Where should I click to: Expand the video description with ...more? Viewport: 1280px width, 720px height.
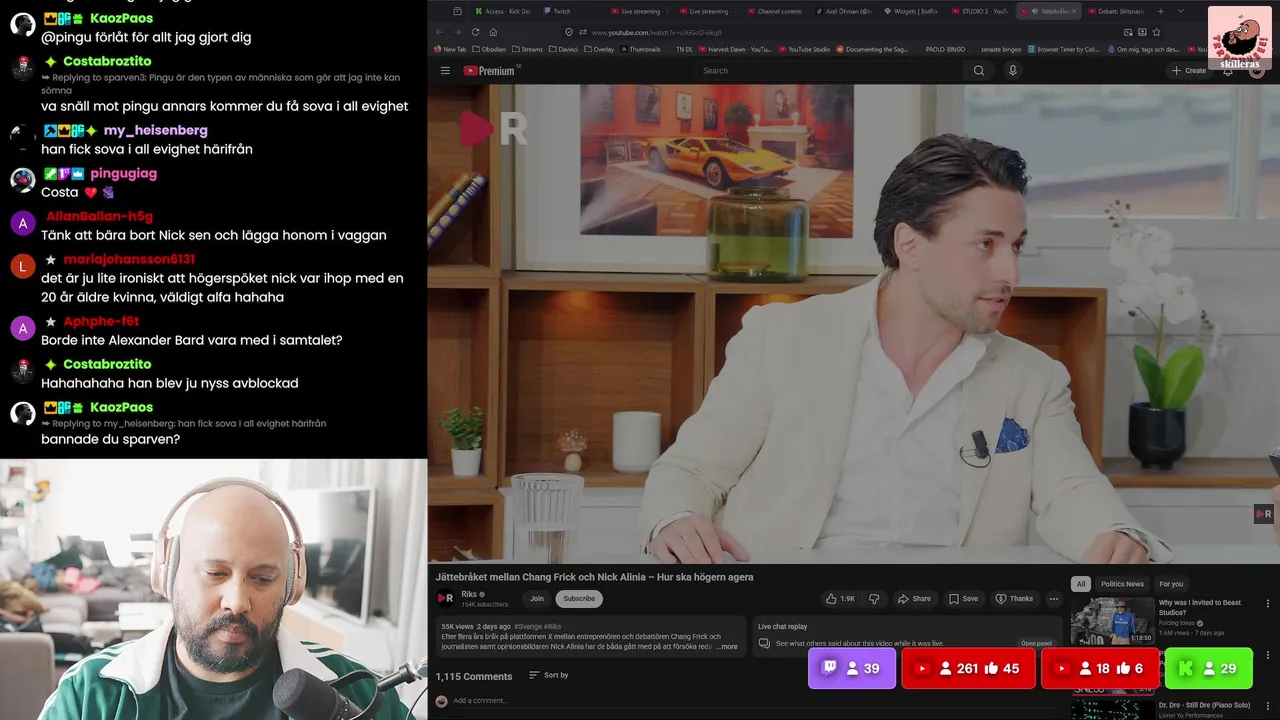(x=727, y=647)
